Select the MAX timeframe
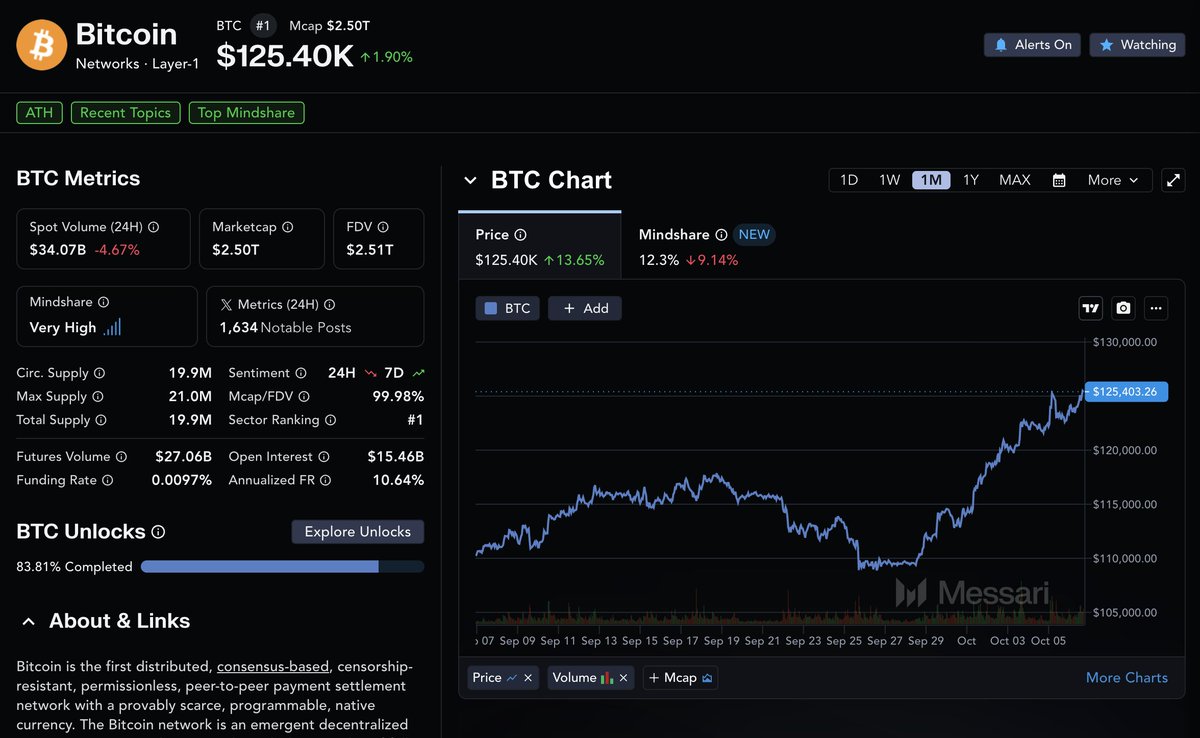The height and width of the screenshot is (738, 1200). pos(1015,180)
